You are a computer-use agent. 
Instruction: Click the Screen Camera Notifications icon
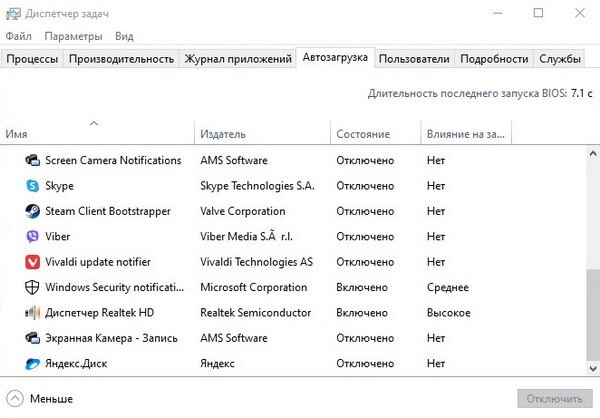33,160
